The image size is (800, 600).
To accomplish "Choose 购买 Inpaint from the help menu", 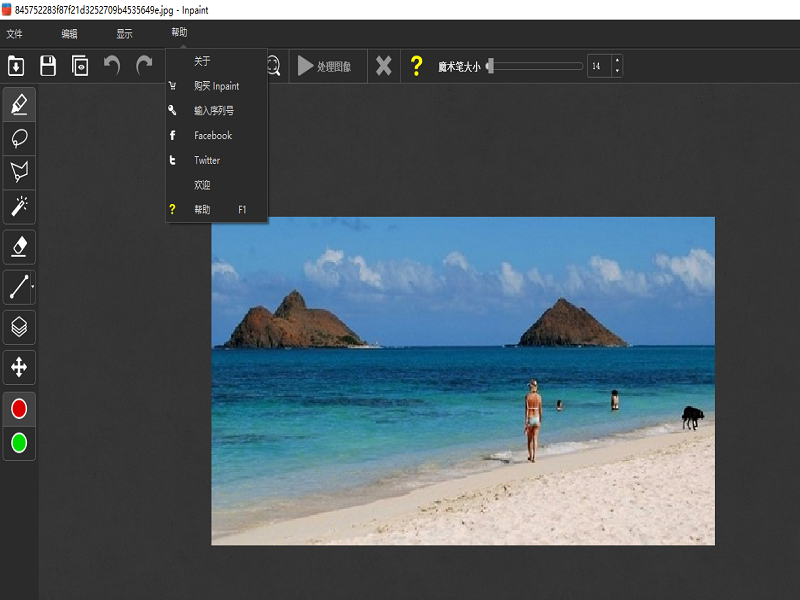I will tap(216, 86).
